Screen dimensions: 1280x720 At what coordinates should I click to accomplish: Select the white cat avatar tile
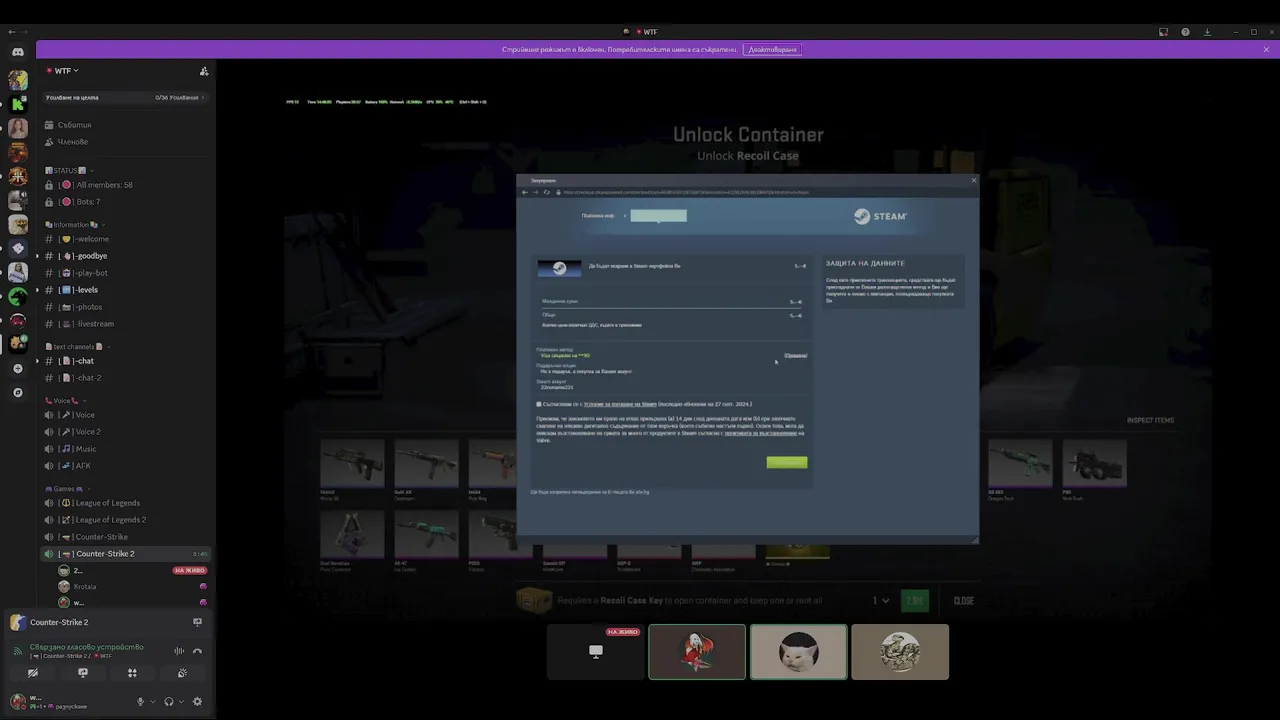(x=799, y=652)
